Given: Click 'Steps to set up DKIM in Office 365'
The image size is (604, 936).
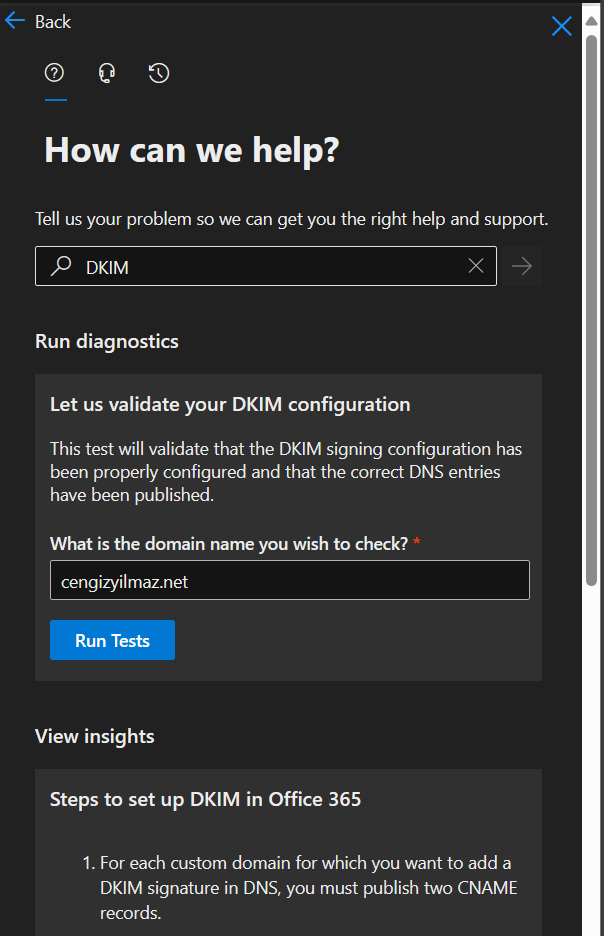Looking at the screenshot, I should [205, 799].
